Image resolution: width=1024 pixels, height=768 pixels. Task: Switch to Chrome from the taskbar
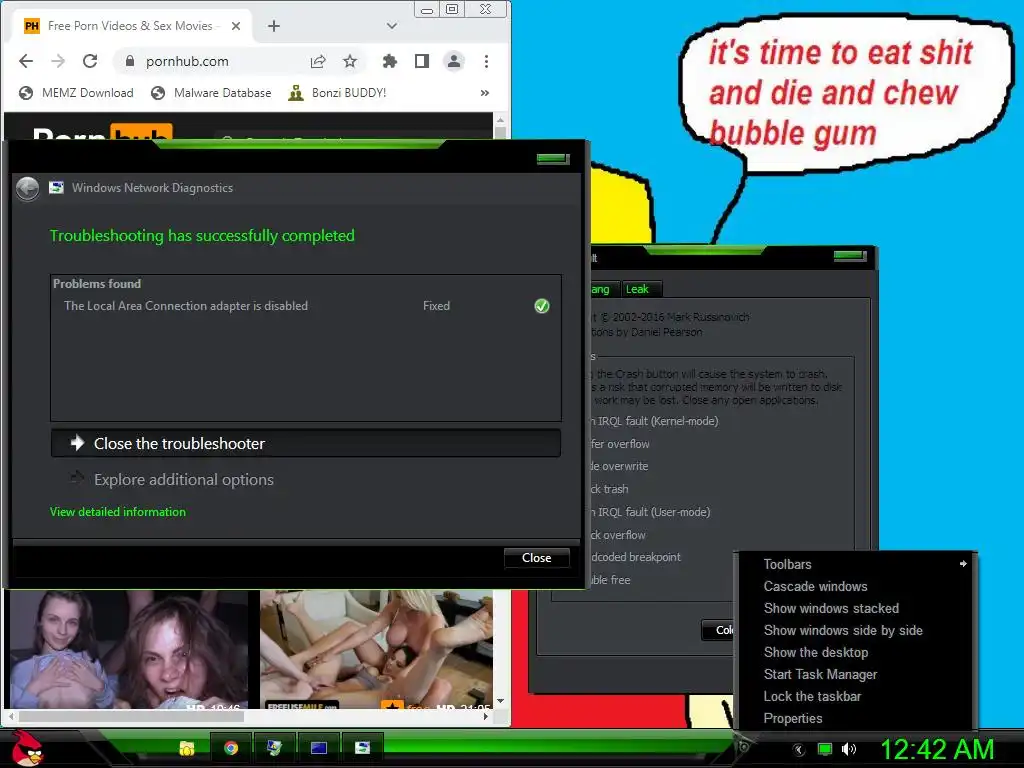tap(231, 748)
